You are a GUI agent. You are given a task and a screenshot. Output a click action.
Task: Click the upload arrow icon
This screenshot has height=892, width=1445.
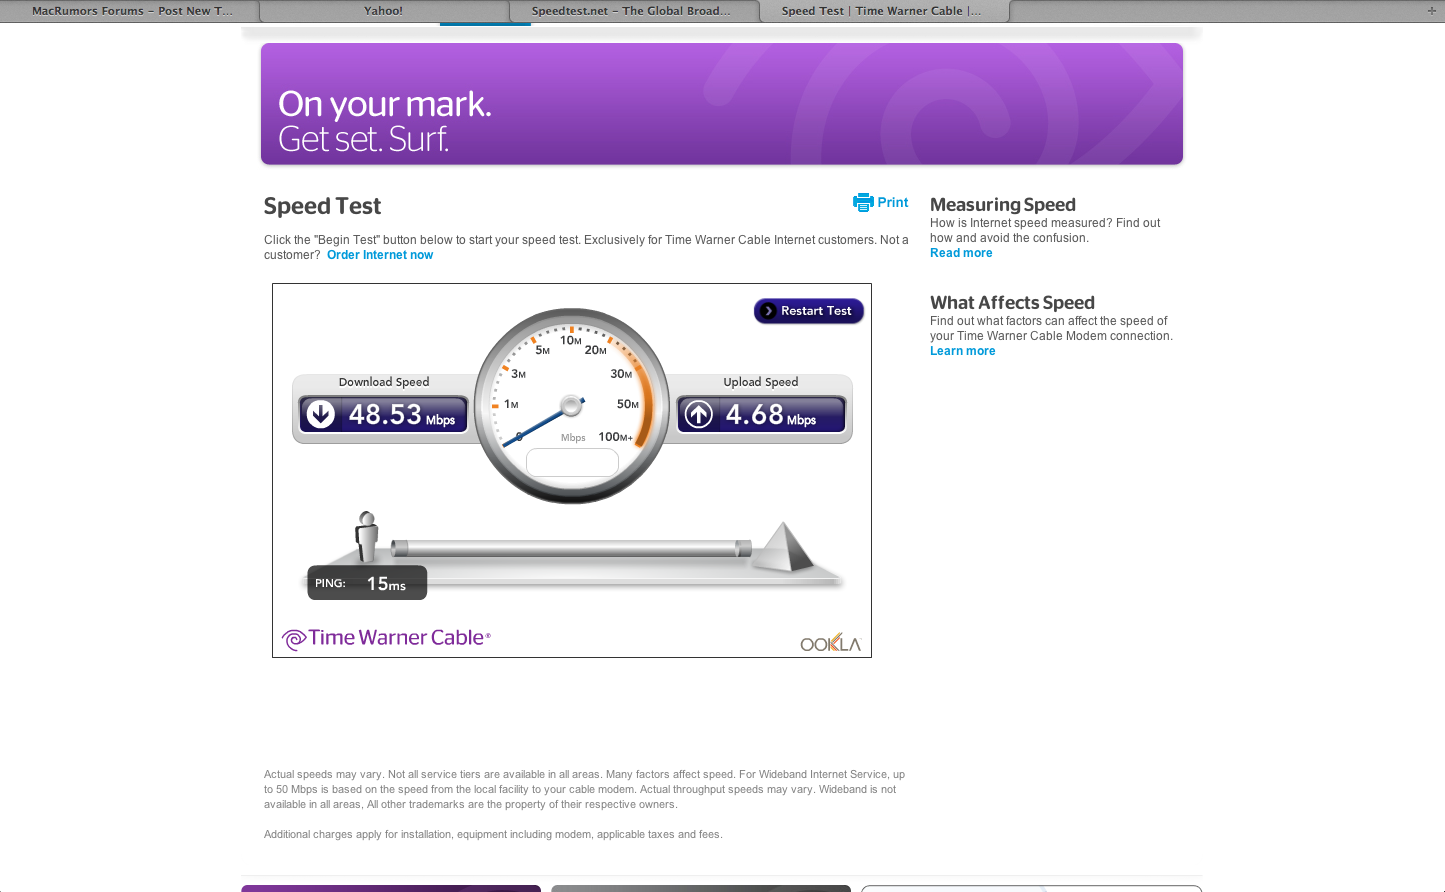click(x=699, y=414)
